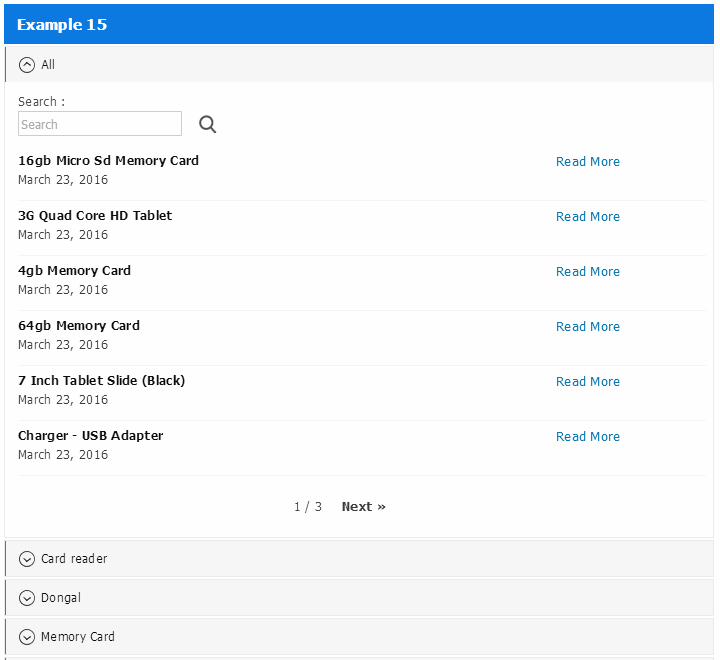
Task: Open Read More for 3G Quad Core HD Tablet
Action: point(588,217)
